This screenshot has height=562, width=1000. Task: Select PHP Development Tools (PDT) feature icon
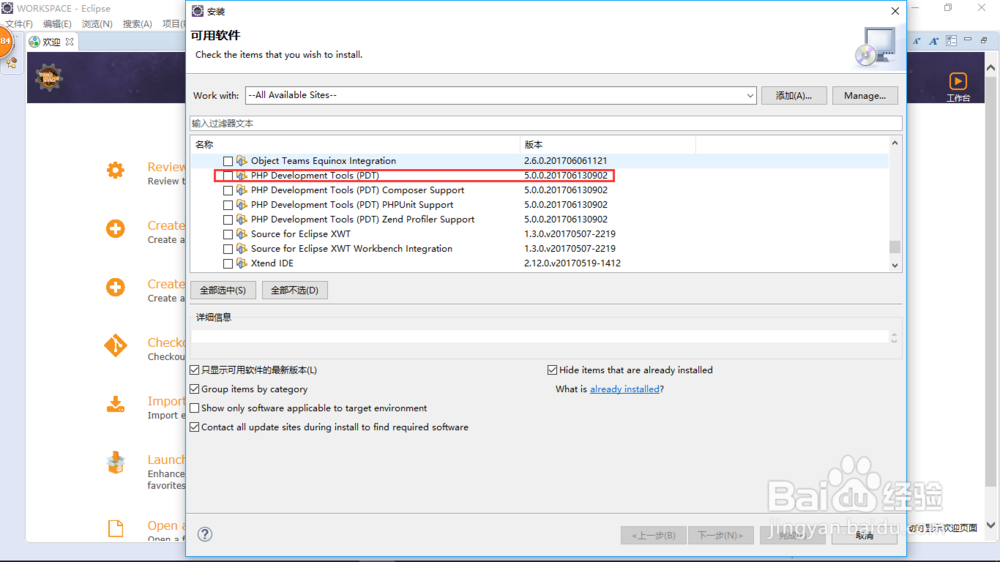click(242, 175)
